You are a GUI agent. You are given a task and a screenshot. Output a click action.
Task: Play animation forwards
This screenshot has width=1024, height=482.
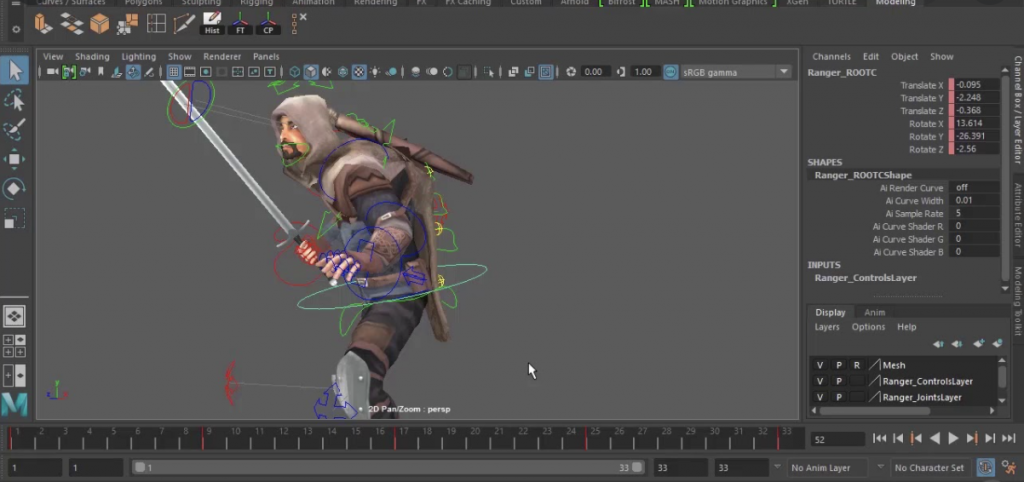point(953,438)
